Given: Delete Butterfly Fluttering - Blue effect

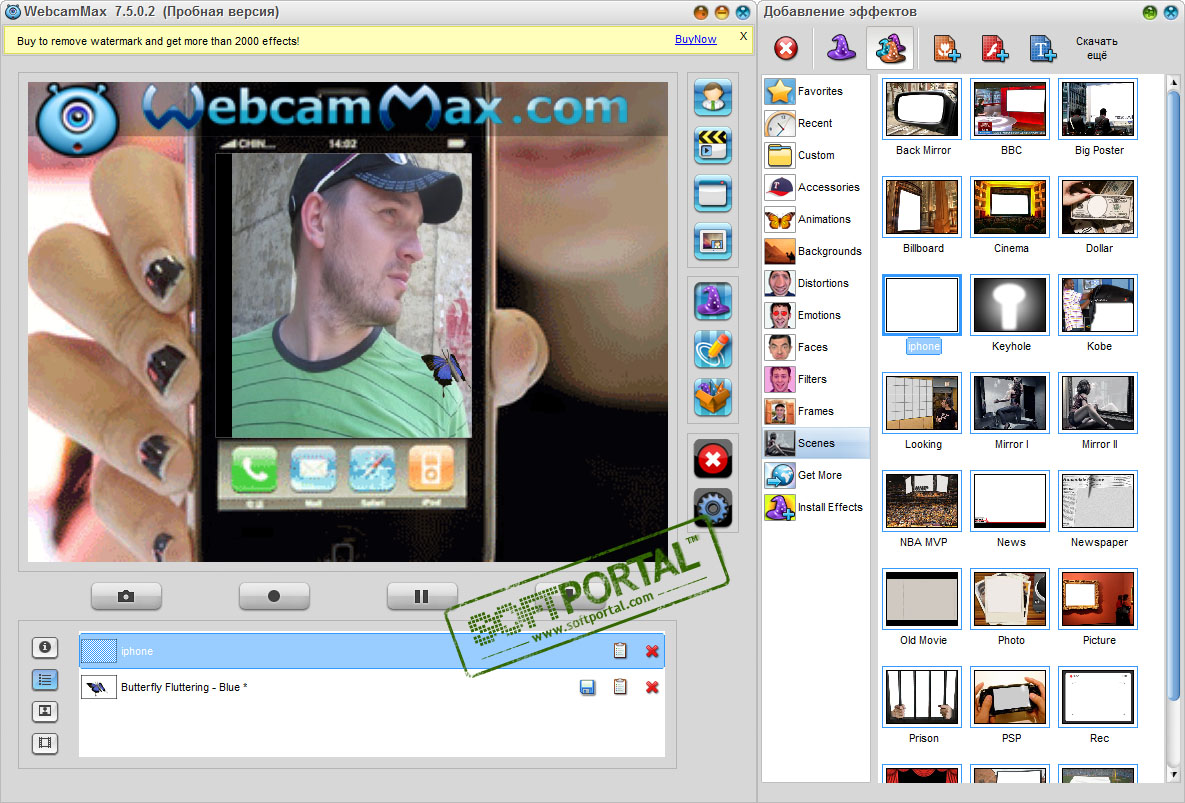Looking at the screenshot, I should pos(652,687).
